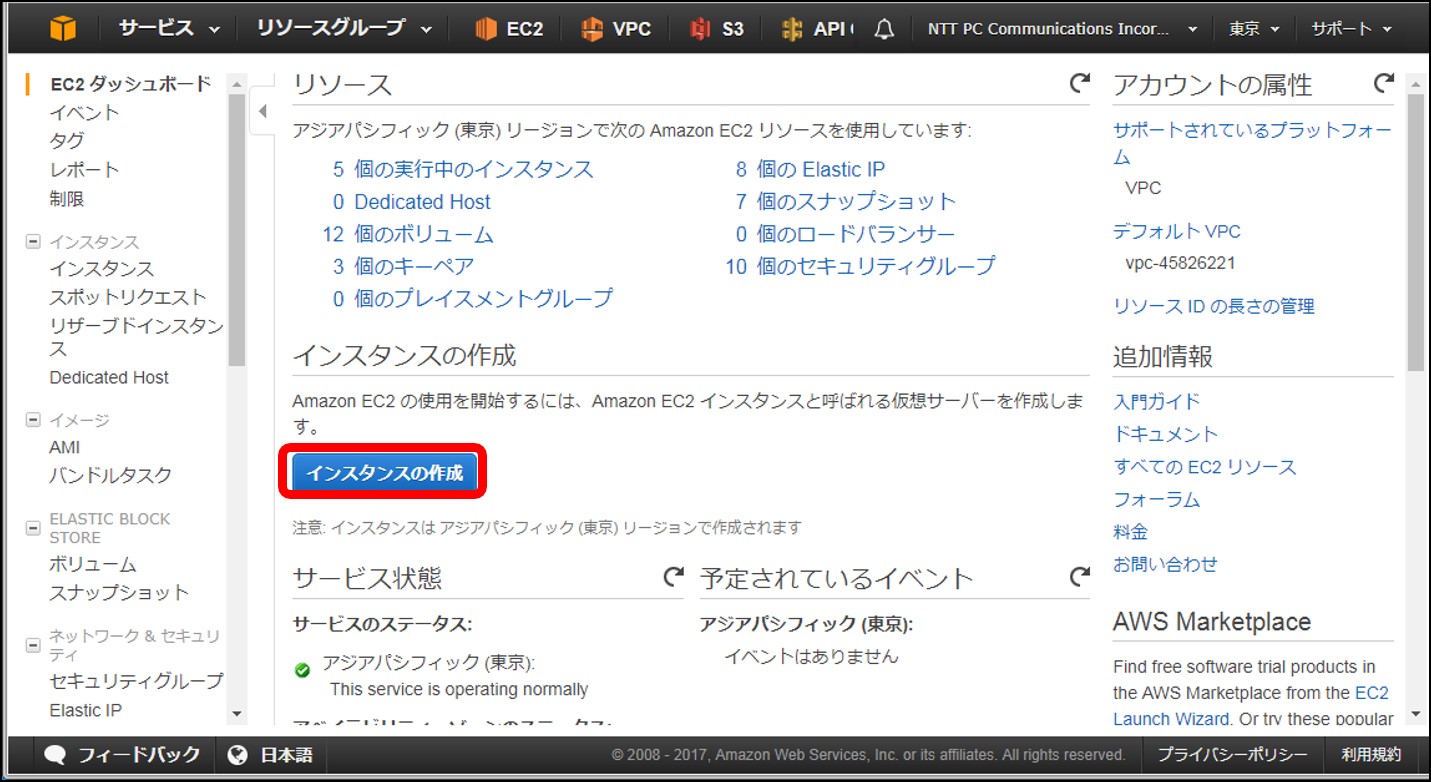This screenshot has height=782, width=1431.
Task: Open スナップショット in sidebar
Action: click(x=119, y=593)
